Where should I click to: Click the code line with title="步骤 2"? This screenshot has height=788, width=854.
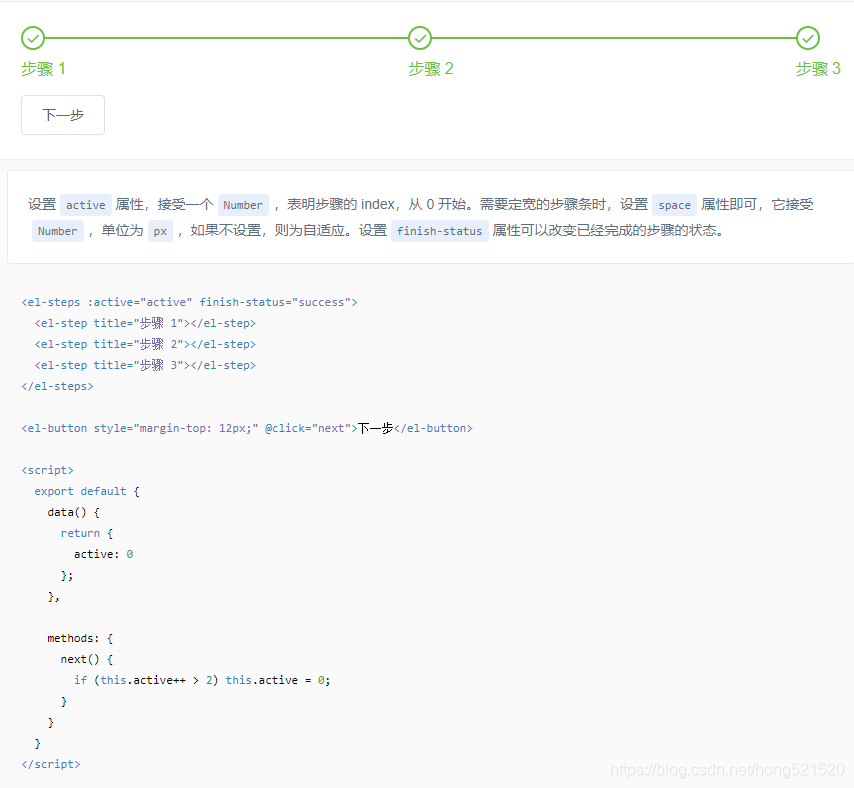(x=145, y=344)
